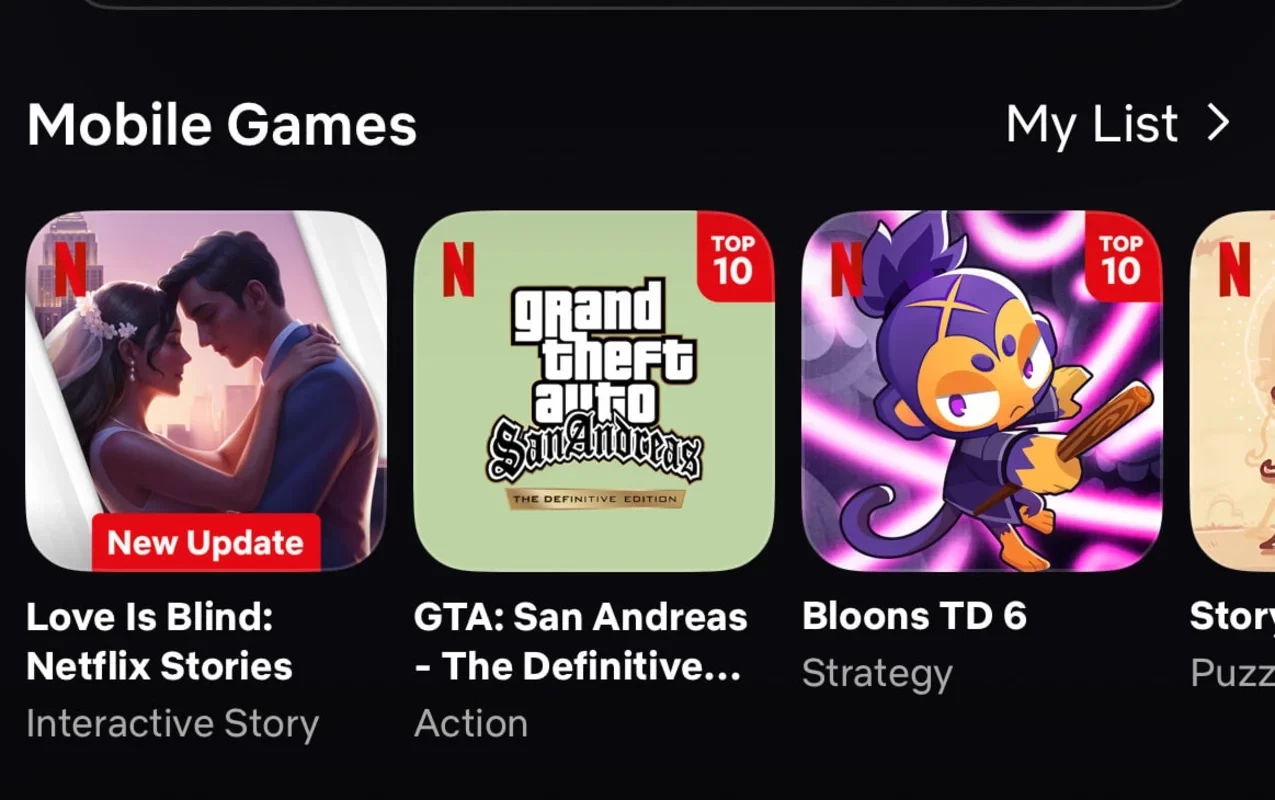The image size is (1275, 800).
Task: Tap the New Update badge
Action: (x=205, y=543)
